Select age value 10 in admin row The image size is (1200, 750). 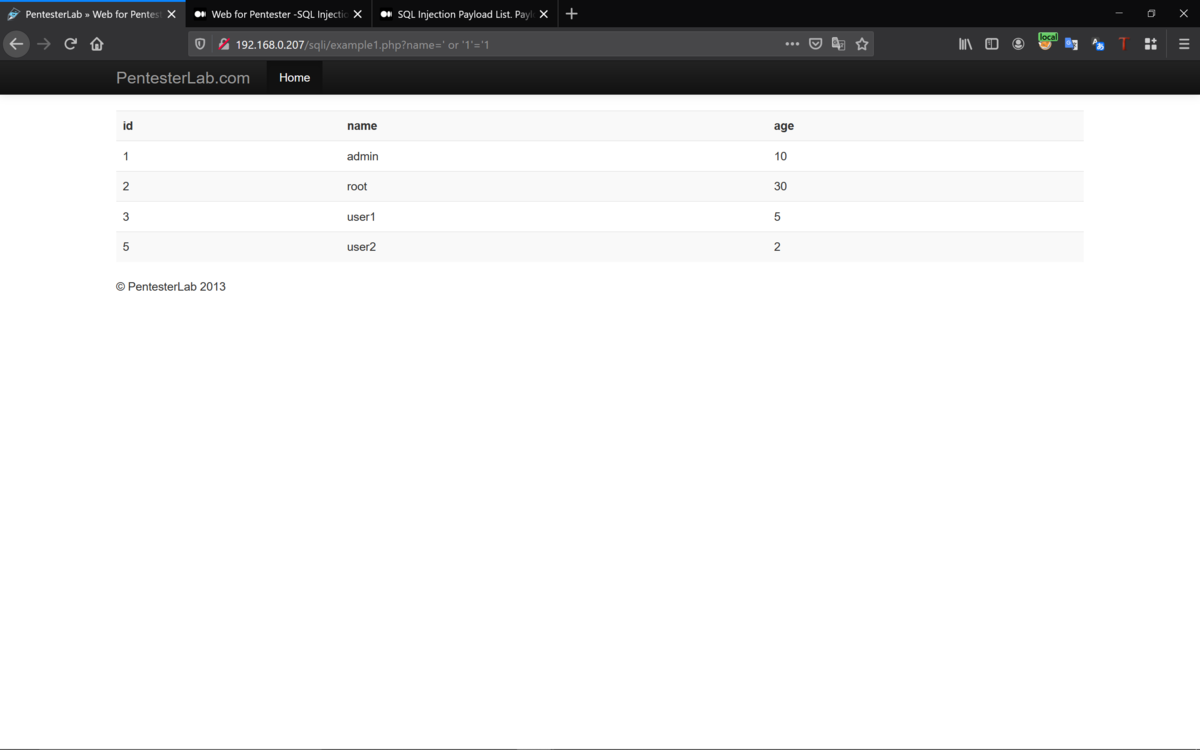tap(780, 156)
